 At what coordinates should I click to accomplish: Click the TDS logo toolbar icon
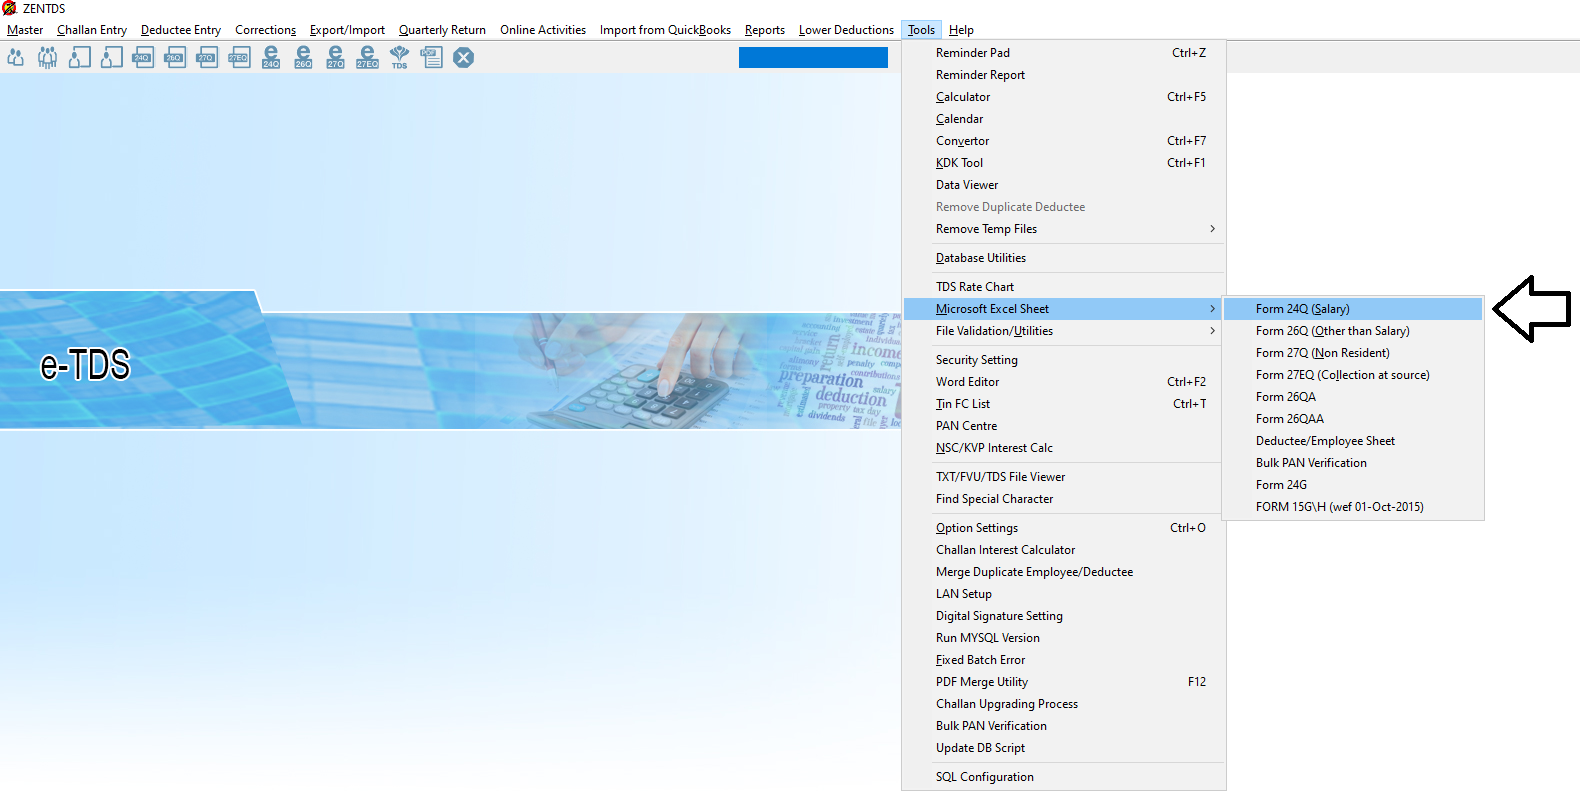tap(399, 57)
